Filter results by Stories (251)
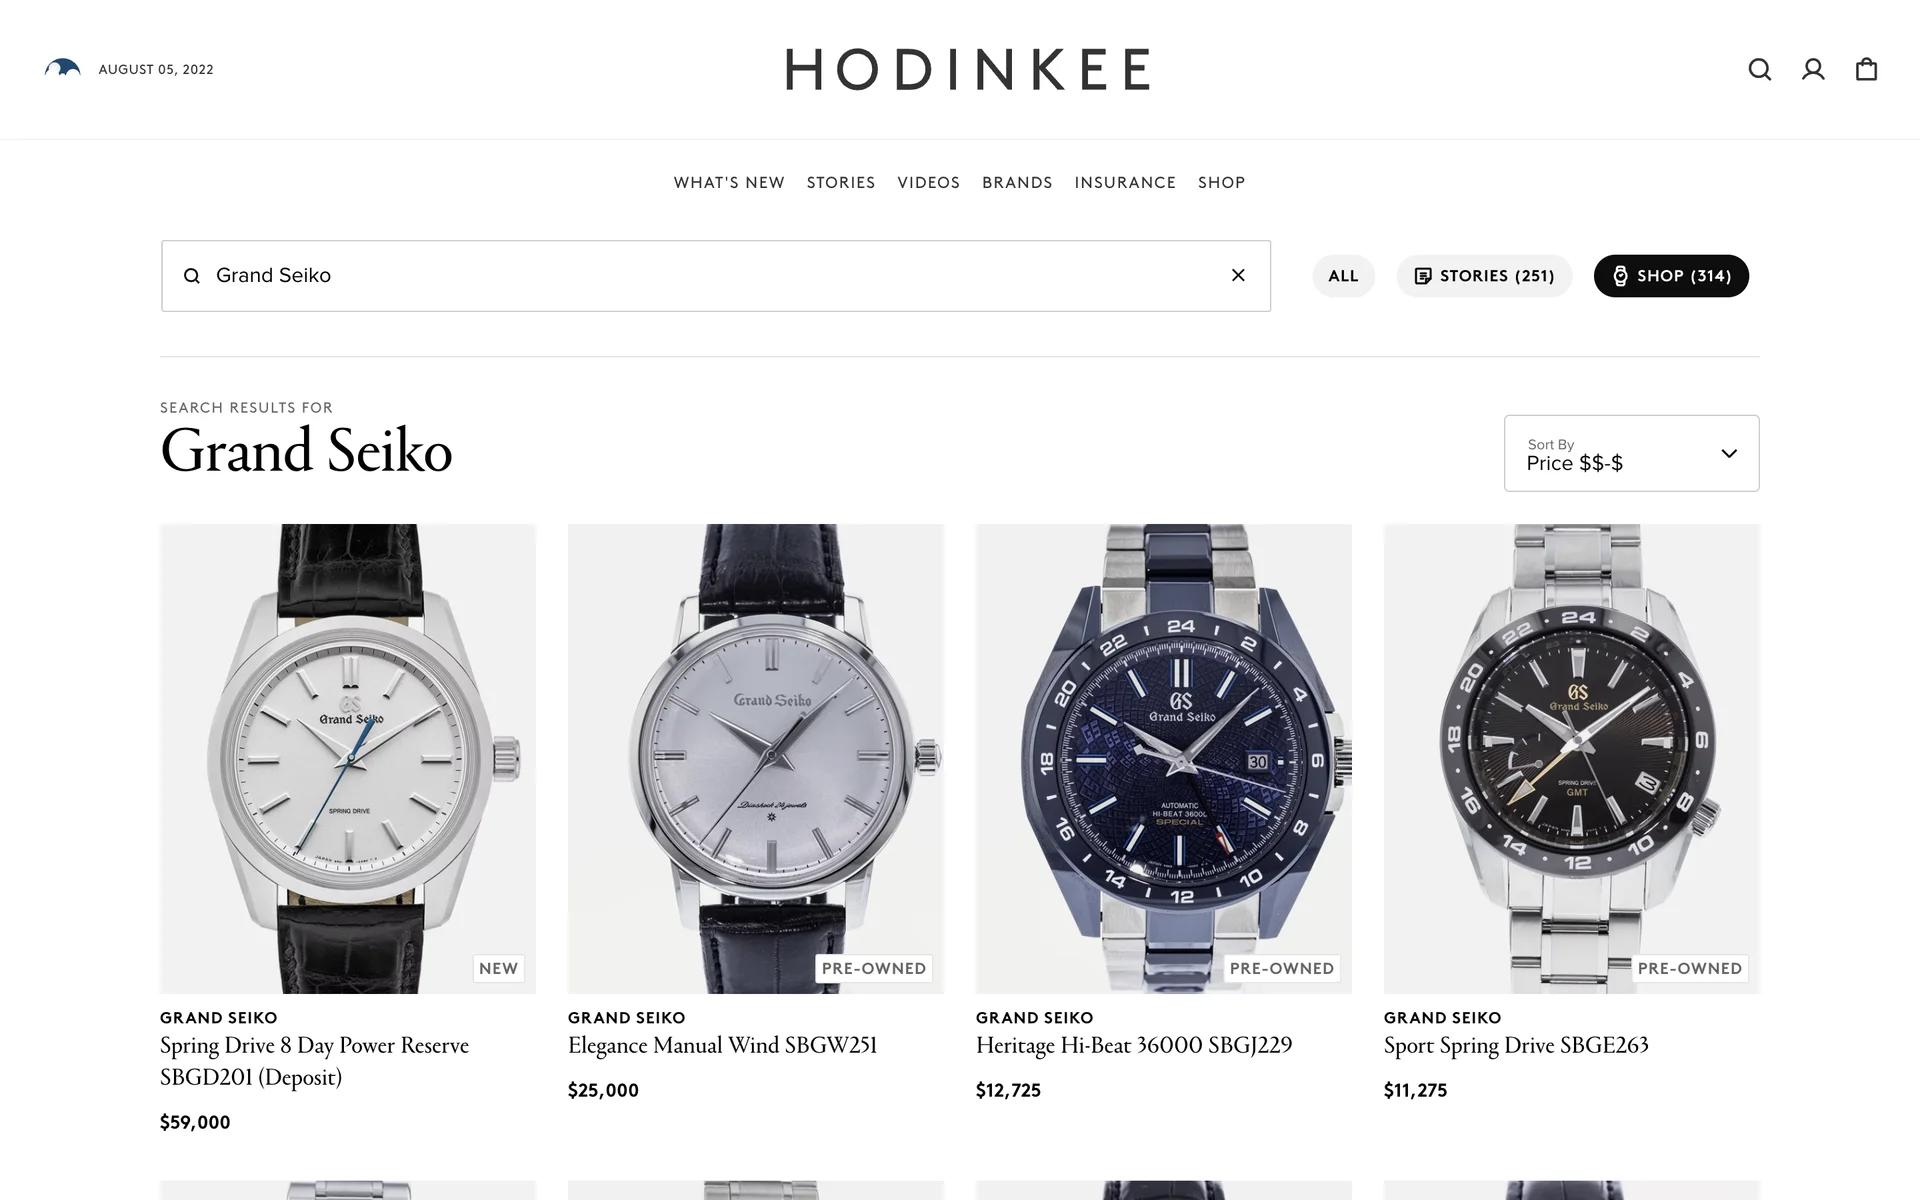This screenshot has height=1200, width=1920. tap(1484, 276)
